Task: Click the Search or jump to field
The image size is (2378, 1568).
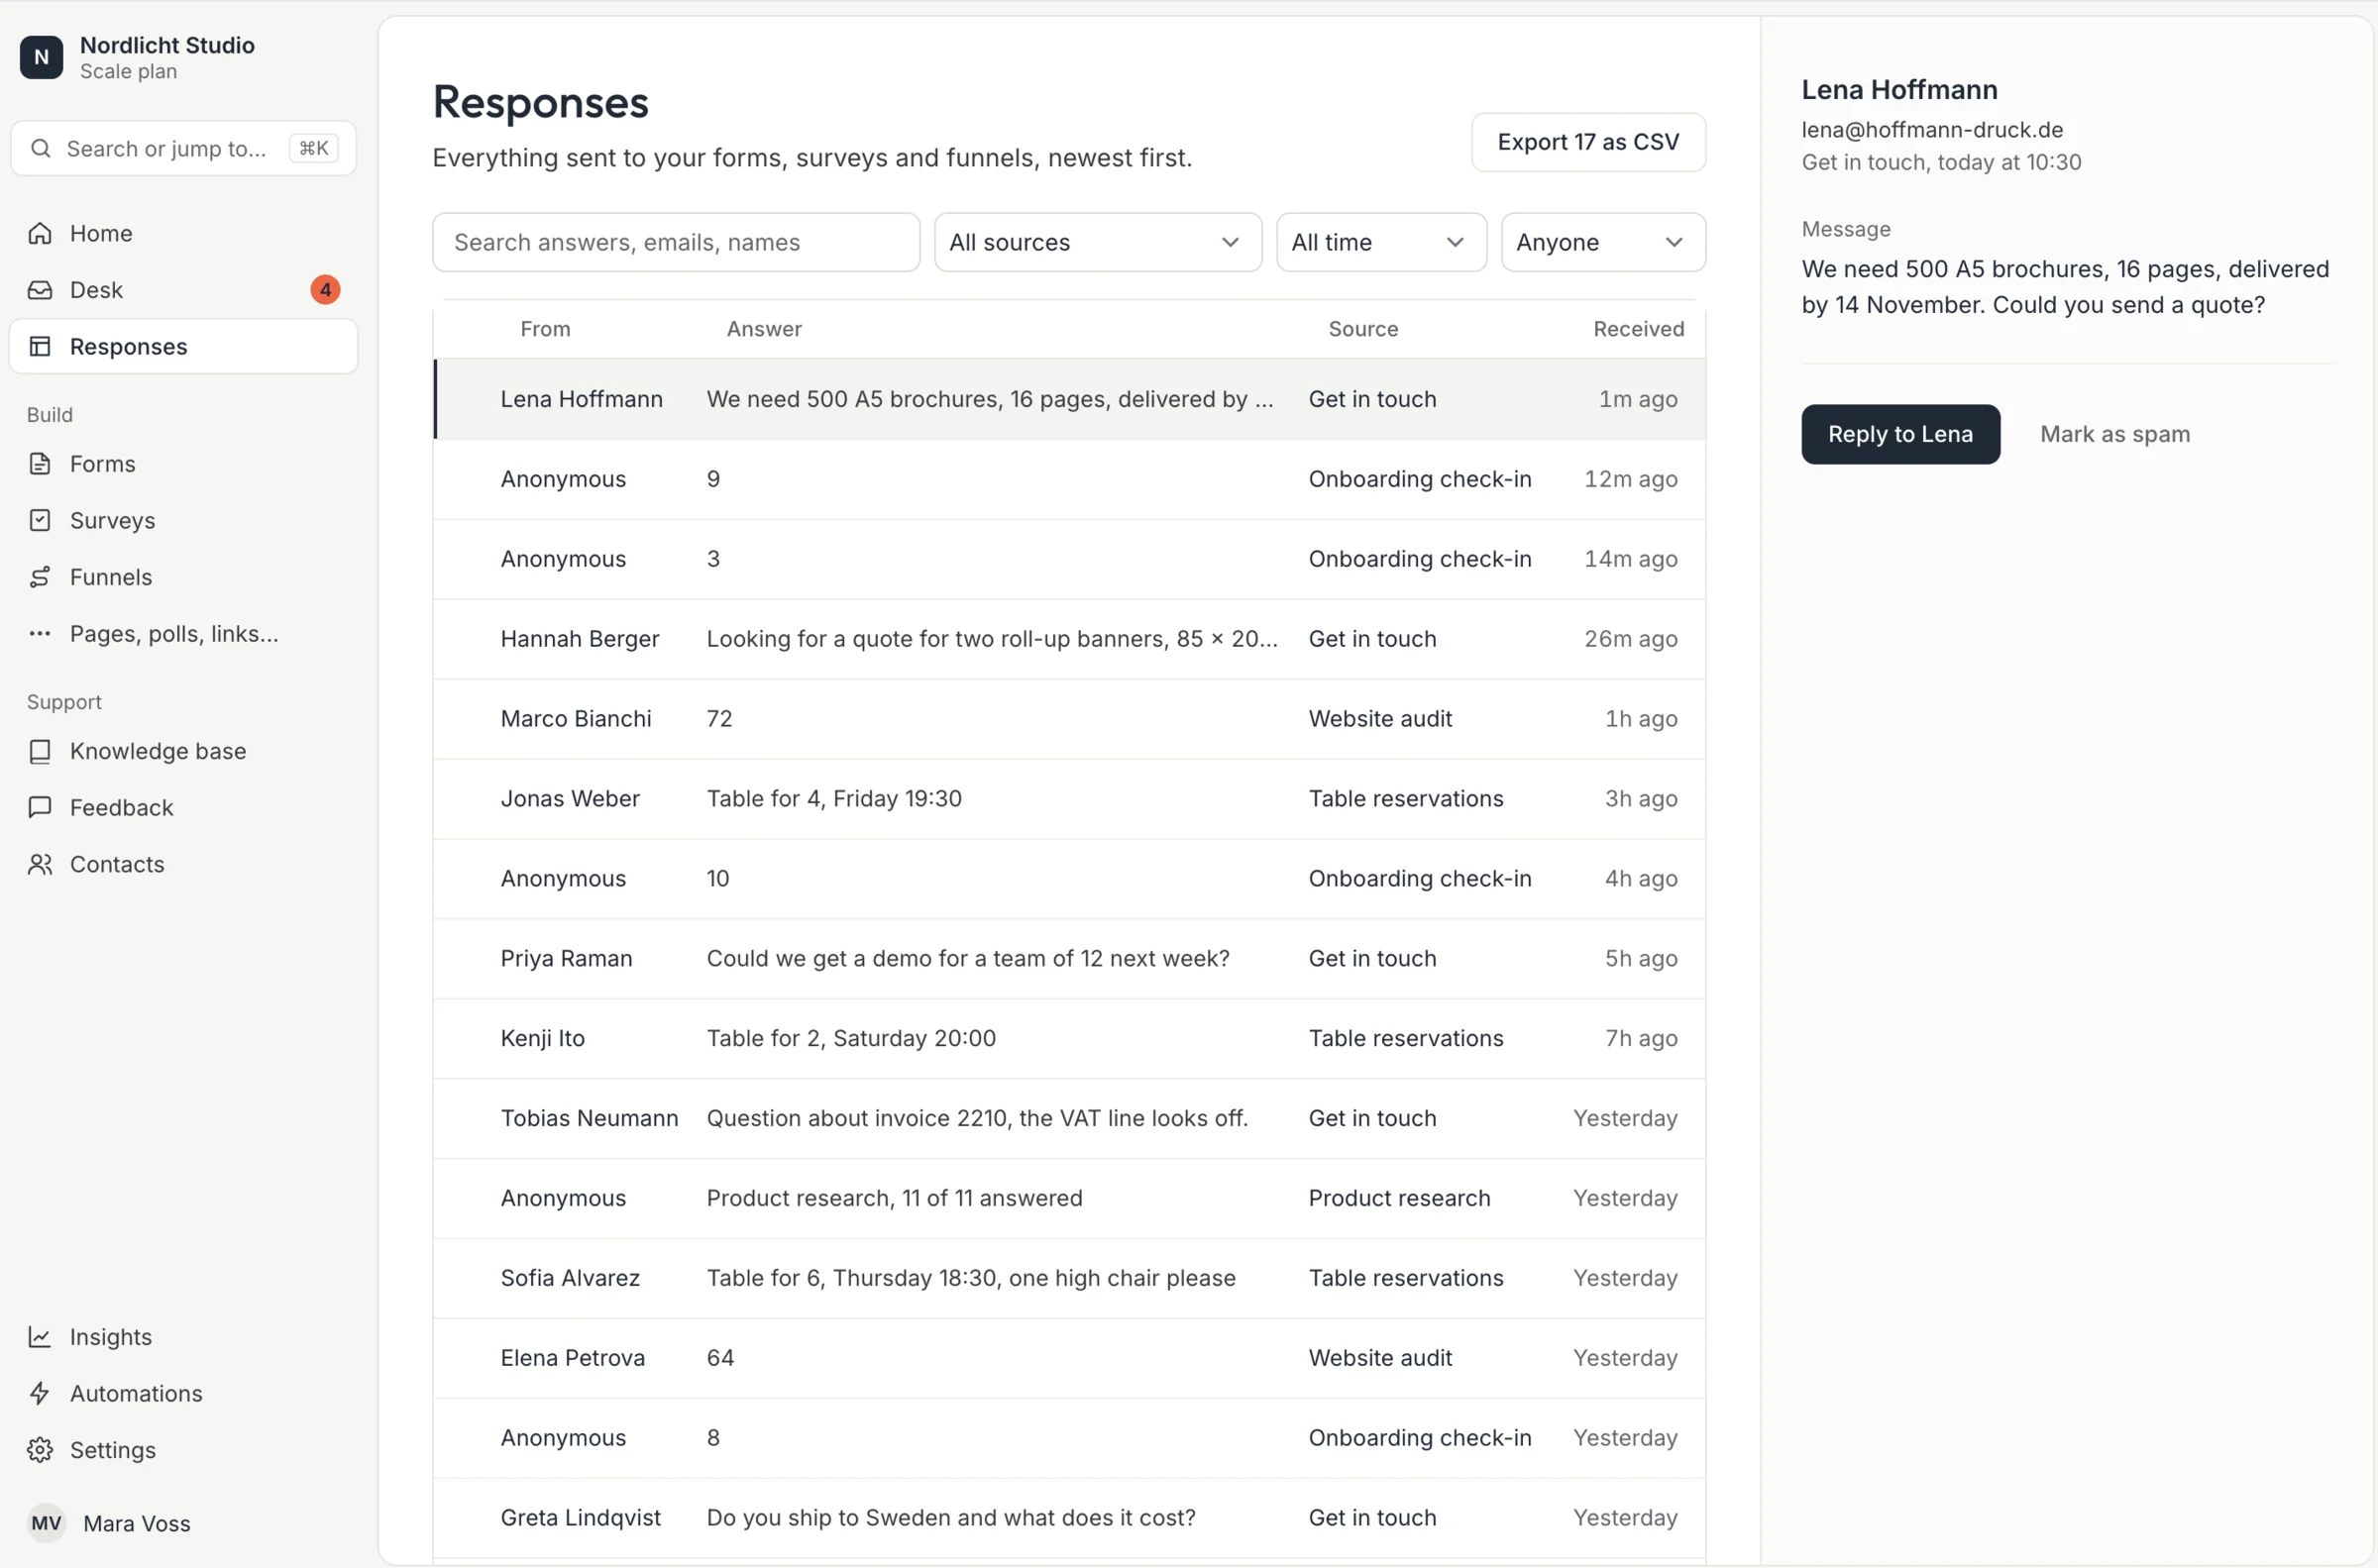Action: 184,149
